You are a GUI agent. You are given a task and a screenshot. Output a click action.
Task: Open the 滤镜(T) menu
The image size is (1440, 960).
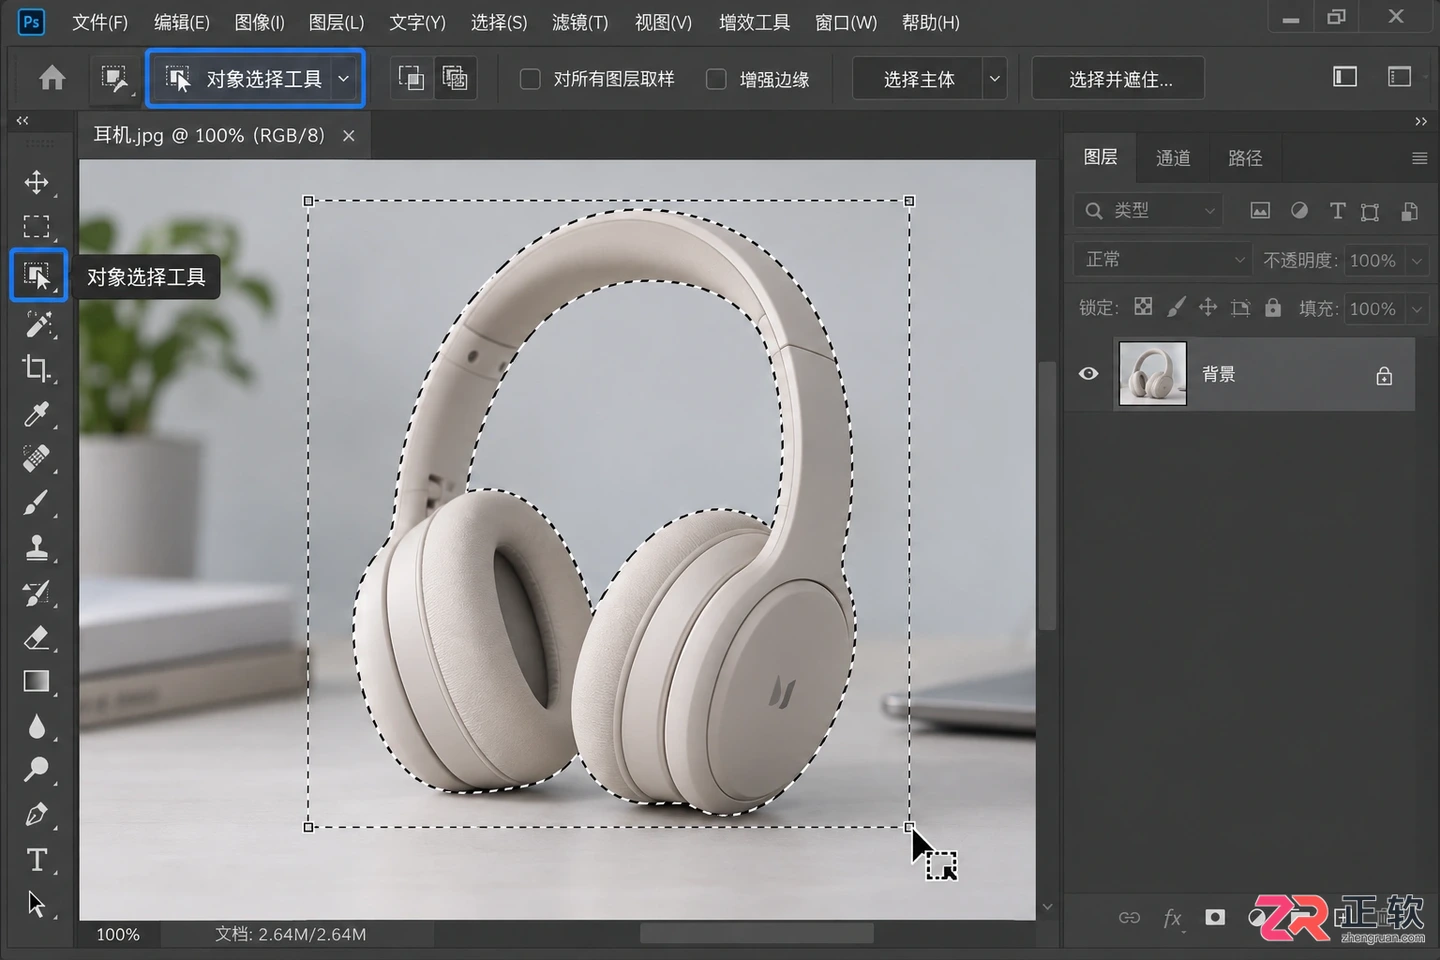point(580,22)
